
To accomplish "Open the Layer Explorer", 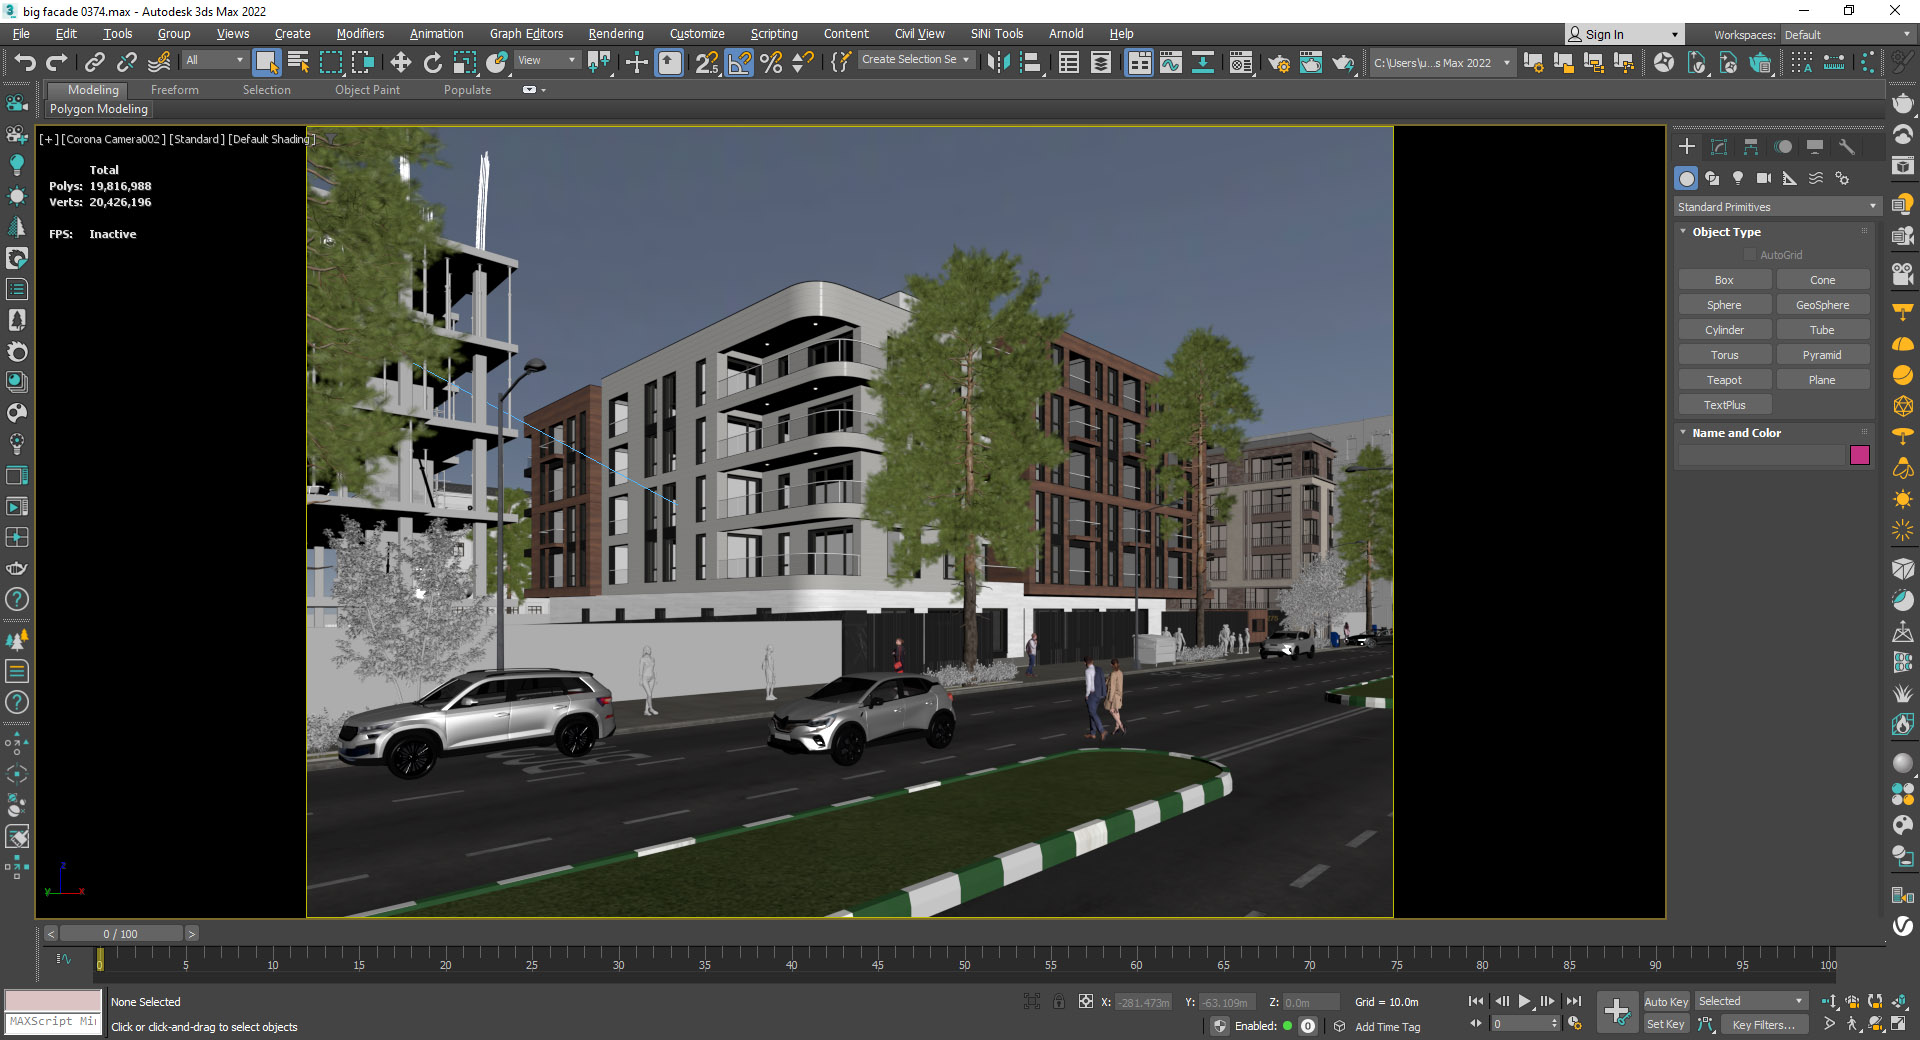I will point(1101,63).
